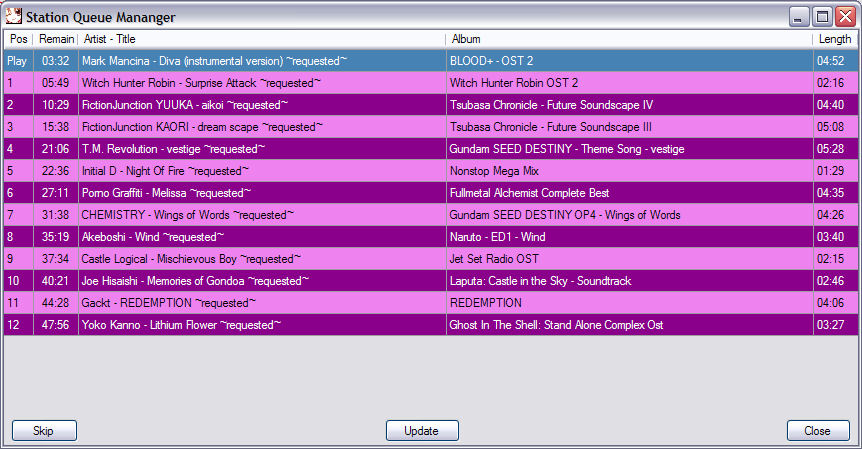
Task: Select the playing track Mark Mancina - Diva
Action: 214,61
